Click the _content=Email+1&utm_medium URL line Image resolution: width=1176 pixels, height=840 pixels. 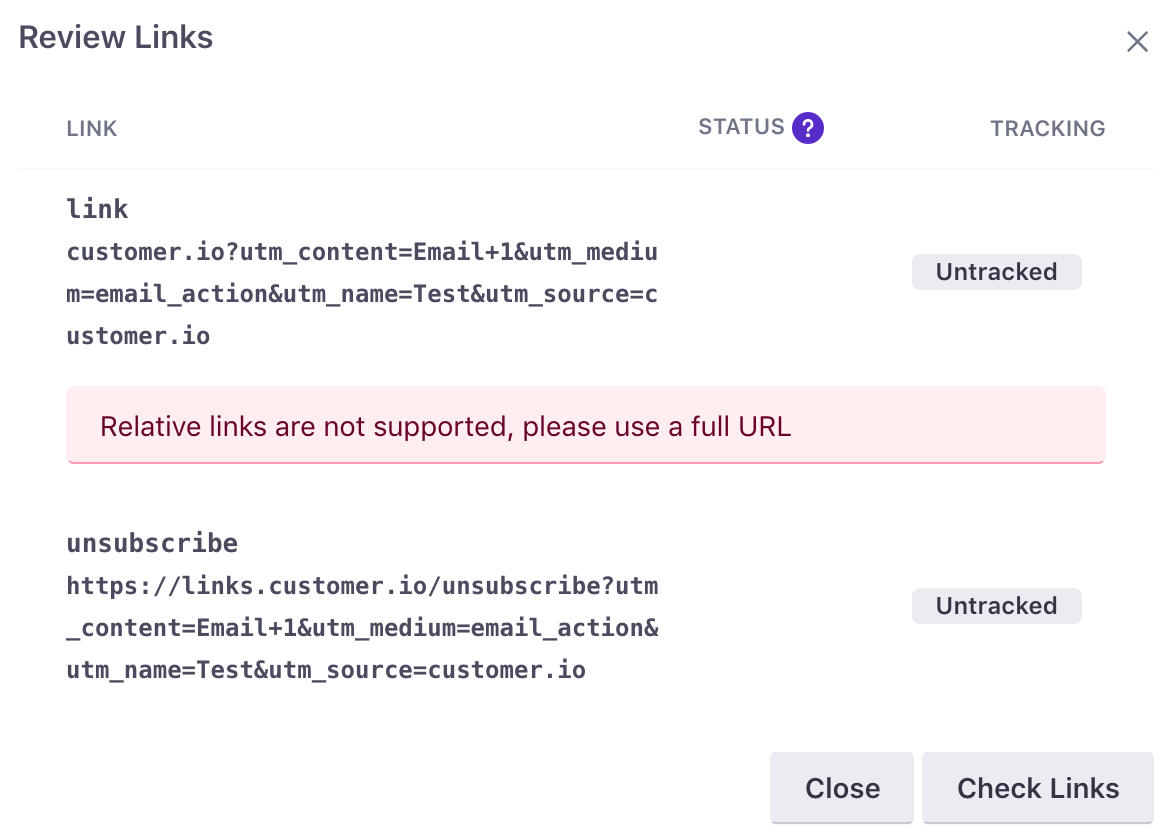(362, 628)
